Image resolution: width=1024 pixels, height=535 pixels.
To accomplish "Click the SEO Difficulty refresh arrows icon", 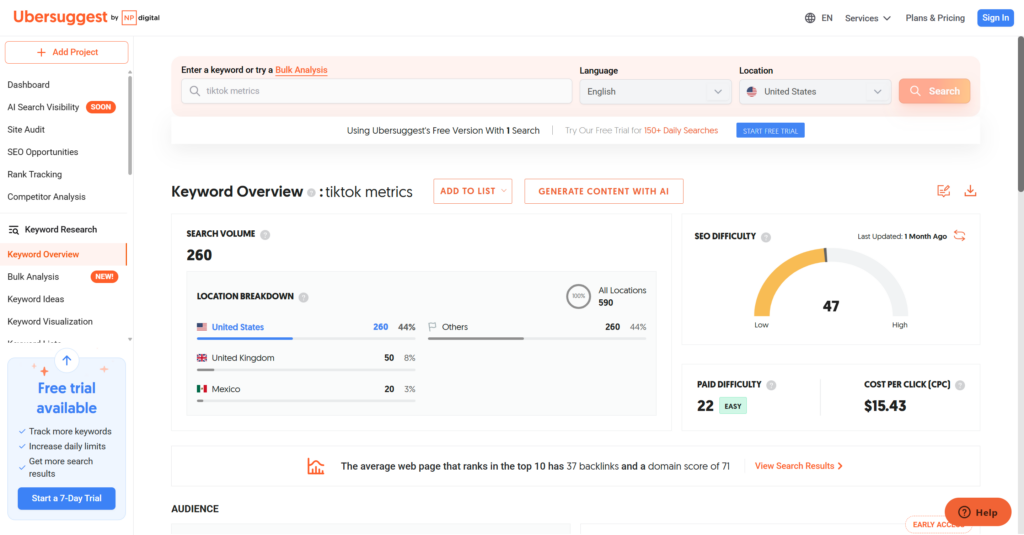I will point(960,236).
